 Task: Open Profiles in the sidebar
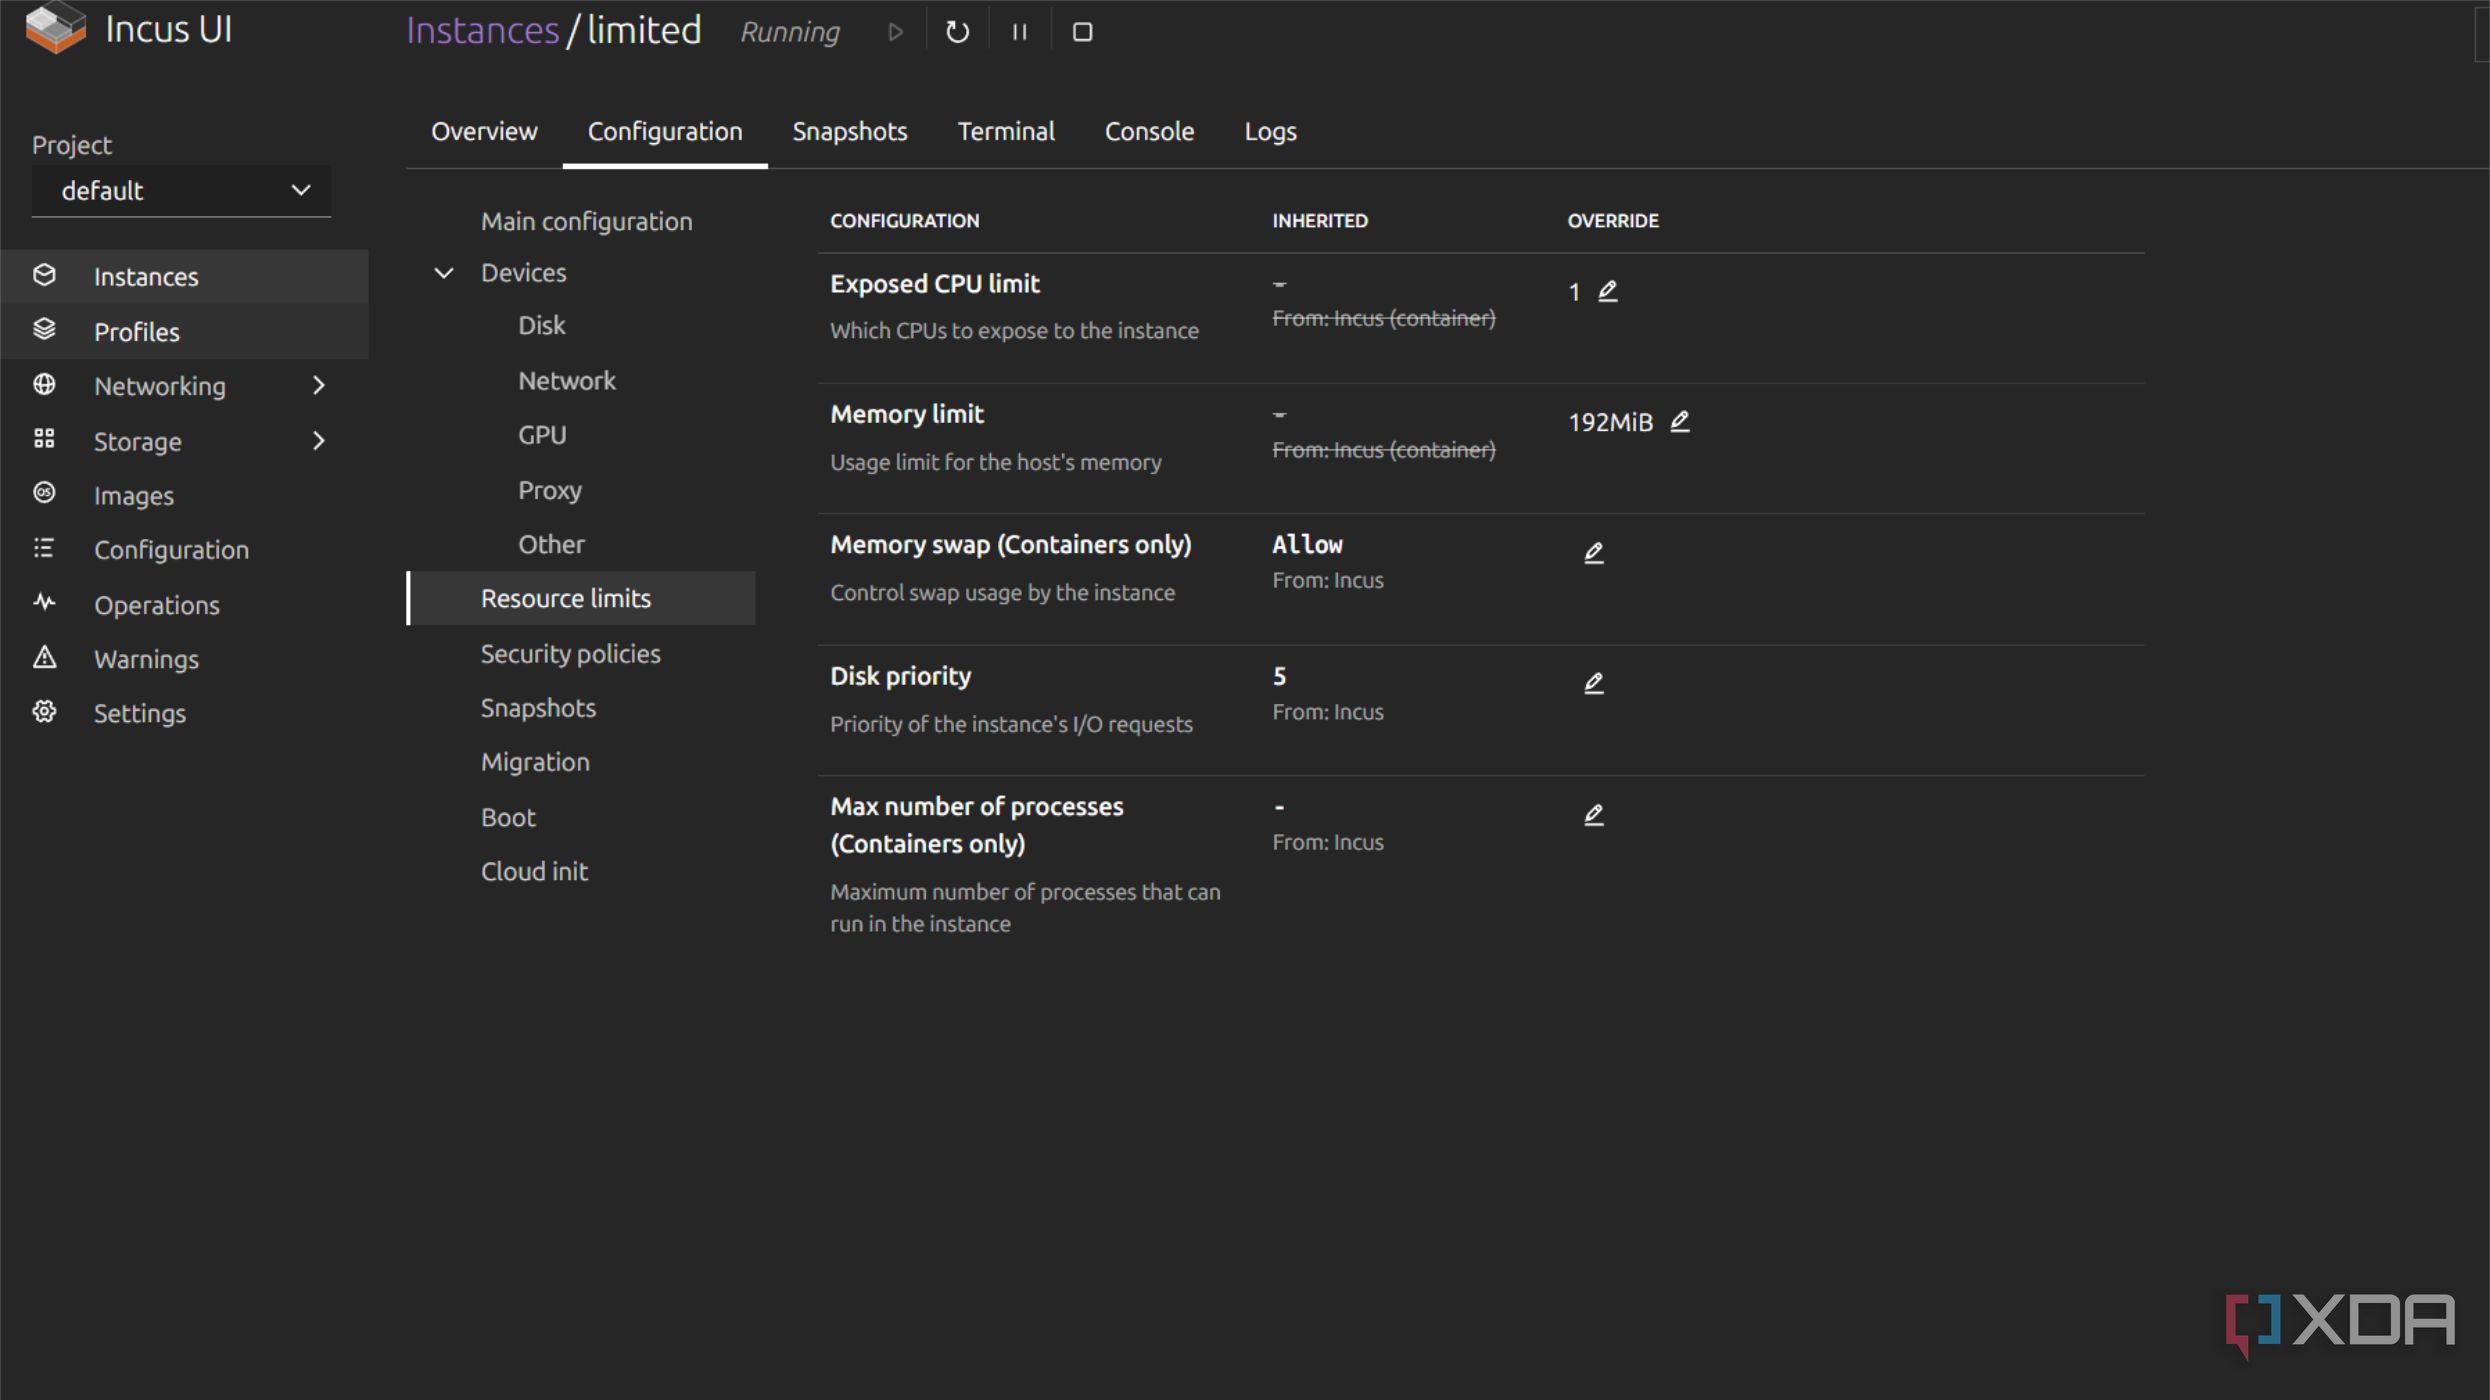185,331
